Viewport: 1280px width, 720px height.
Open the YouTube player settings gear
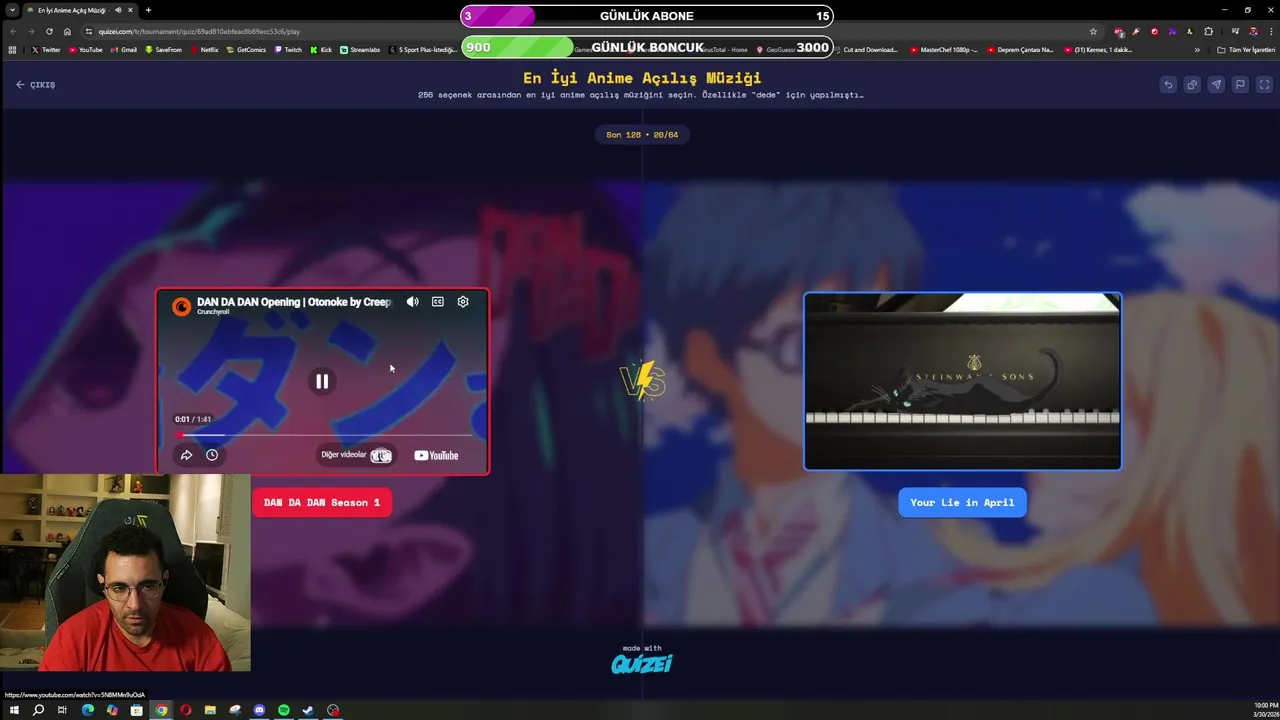(463, 302)
